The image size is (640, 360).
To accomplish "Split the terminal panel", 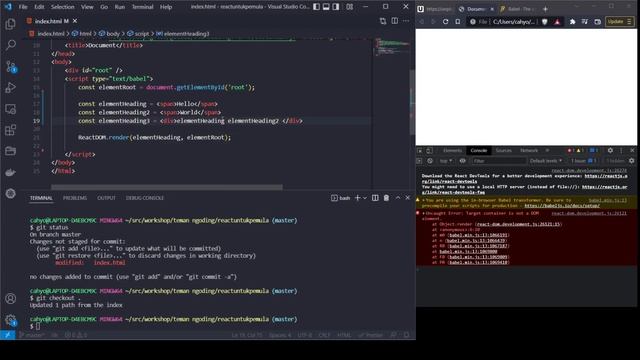I will [375, 198].
